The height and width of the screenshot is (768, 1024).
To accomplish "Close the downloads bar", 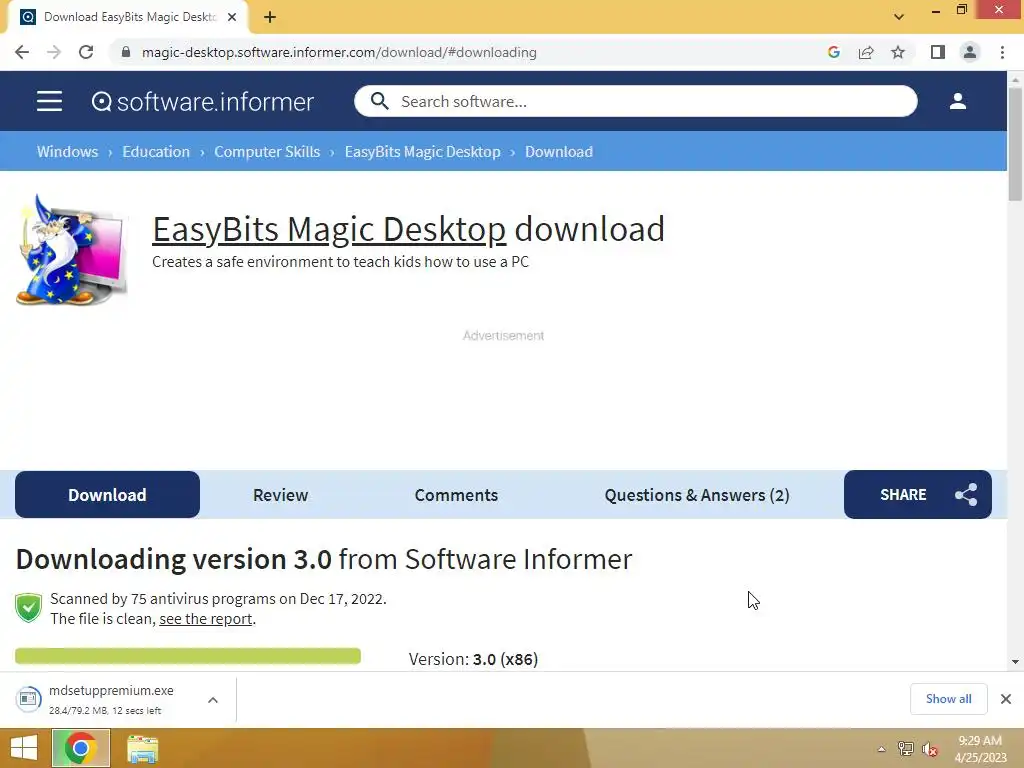I will (1006, 699).
